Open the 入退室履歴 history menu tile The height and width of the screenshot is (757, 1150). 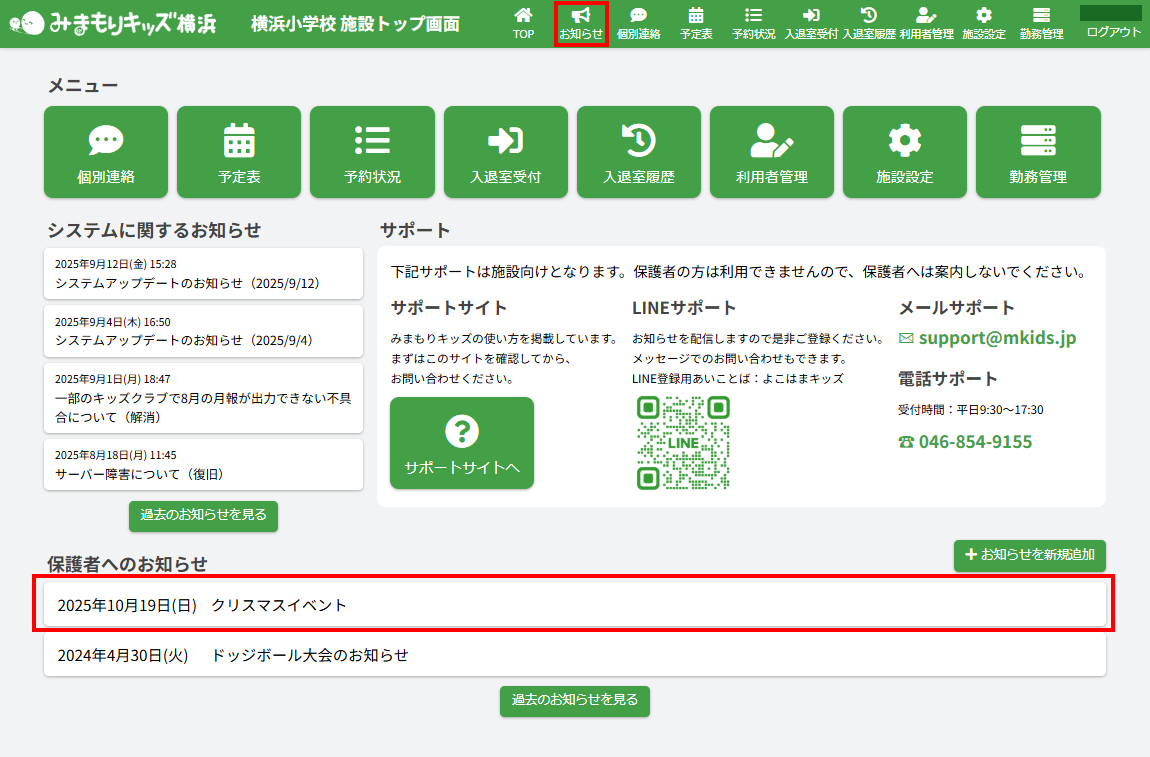[638, 152]
